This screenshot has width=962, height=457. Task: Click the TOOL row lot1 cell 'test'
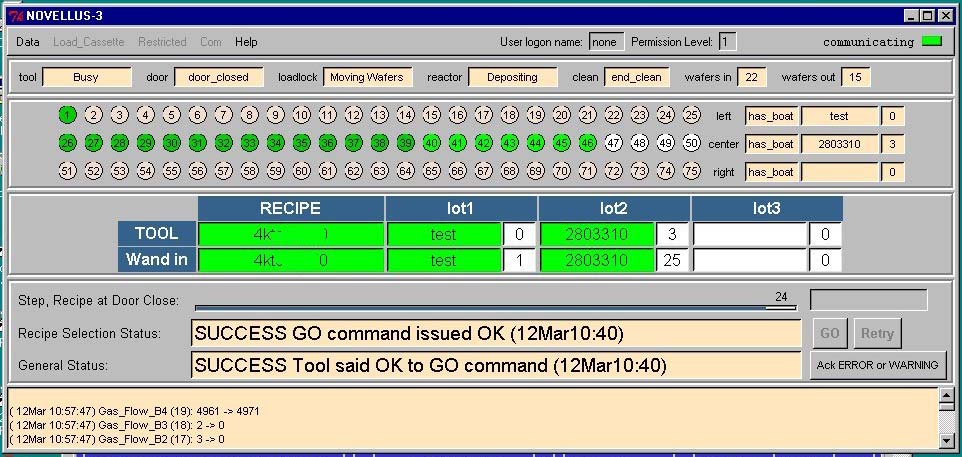click(444, 234)
